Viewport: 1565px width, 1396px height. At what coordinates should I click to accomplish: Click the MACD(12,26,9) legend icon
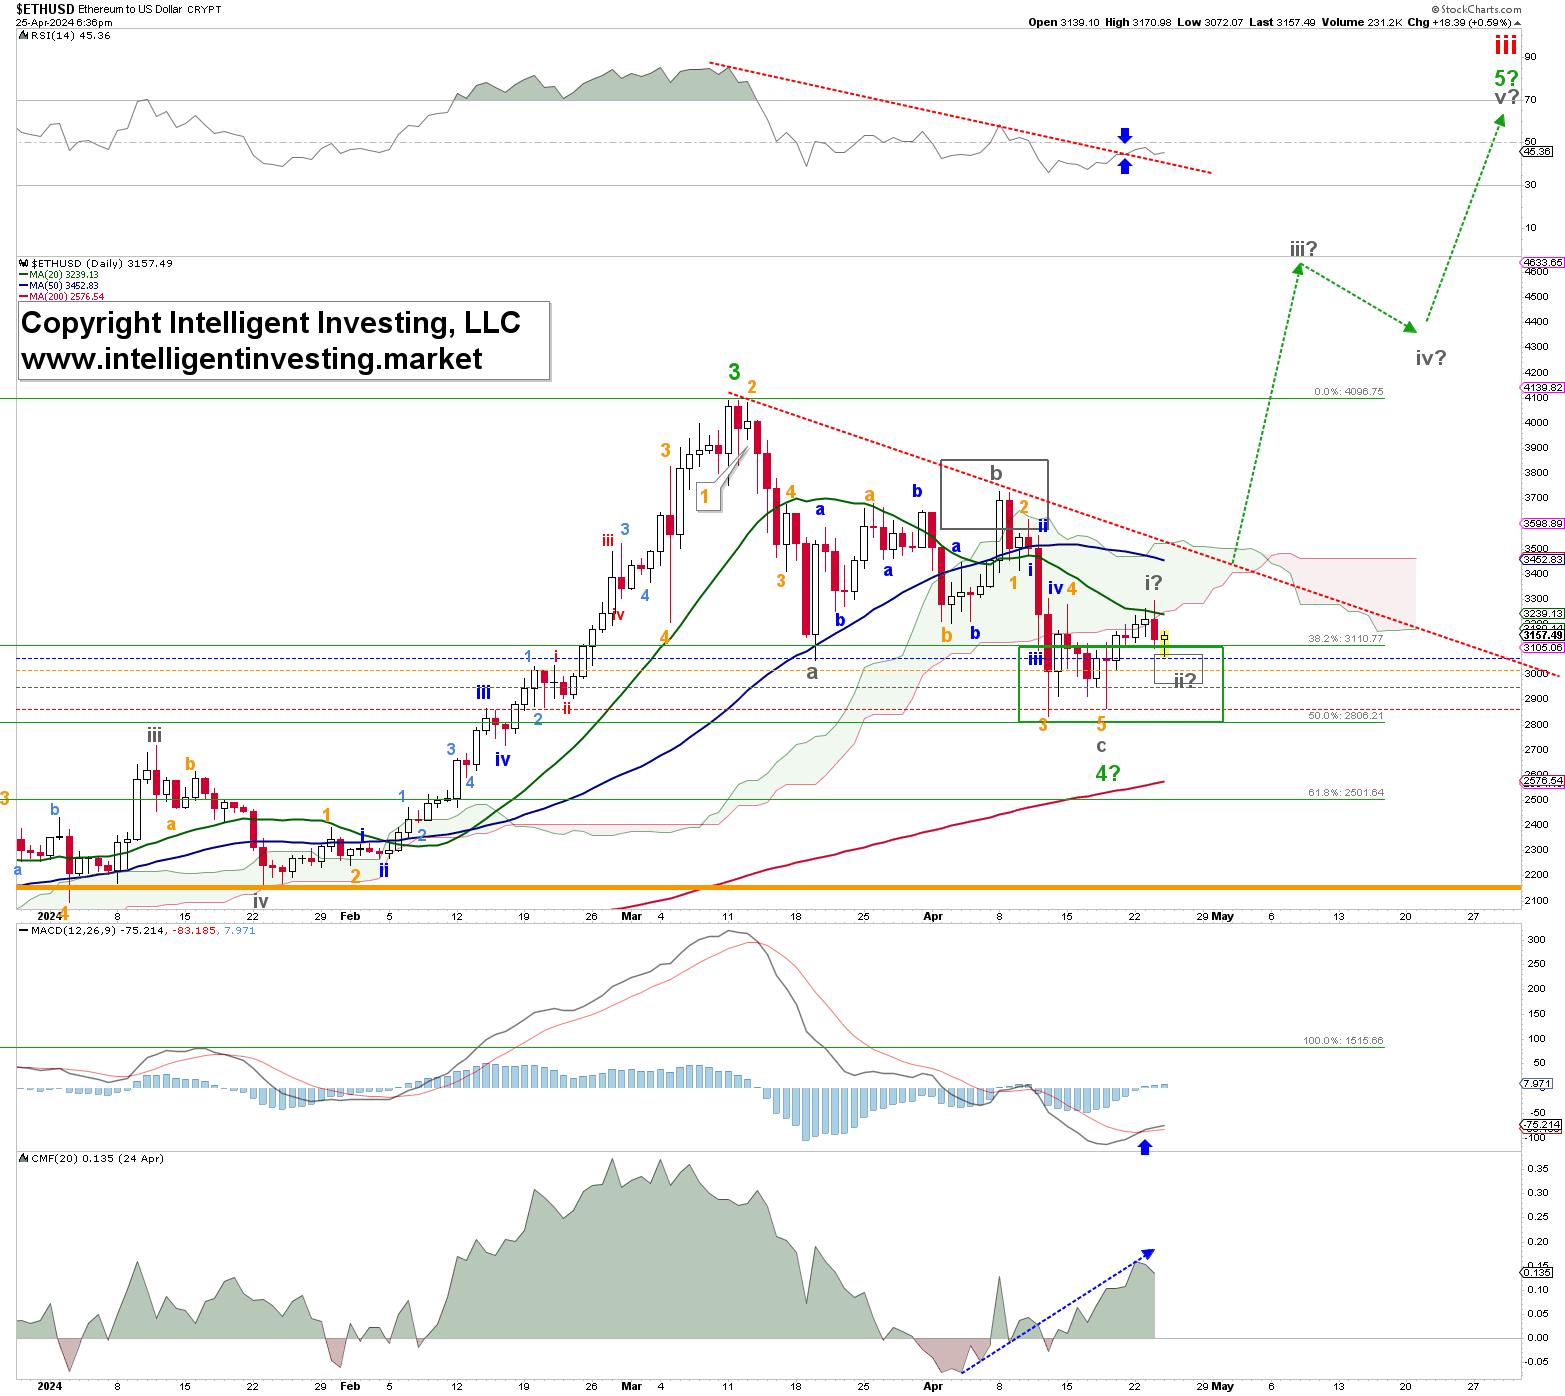[24, 930]
